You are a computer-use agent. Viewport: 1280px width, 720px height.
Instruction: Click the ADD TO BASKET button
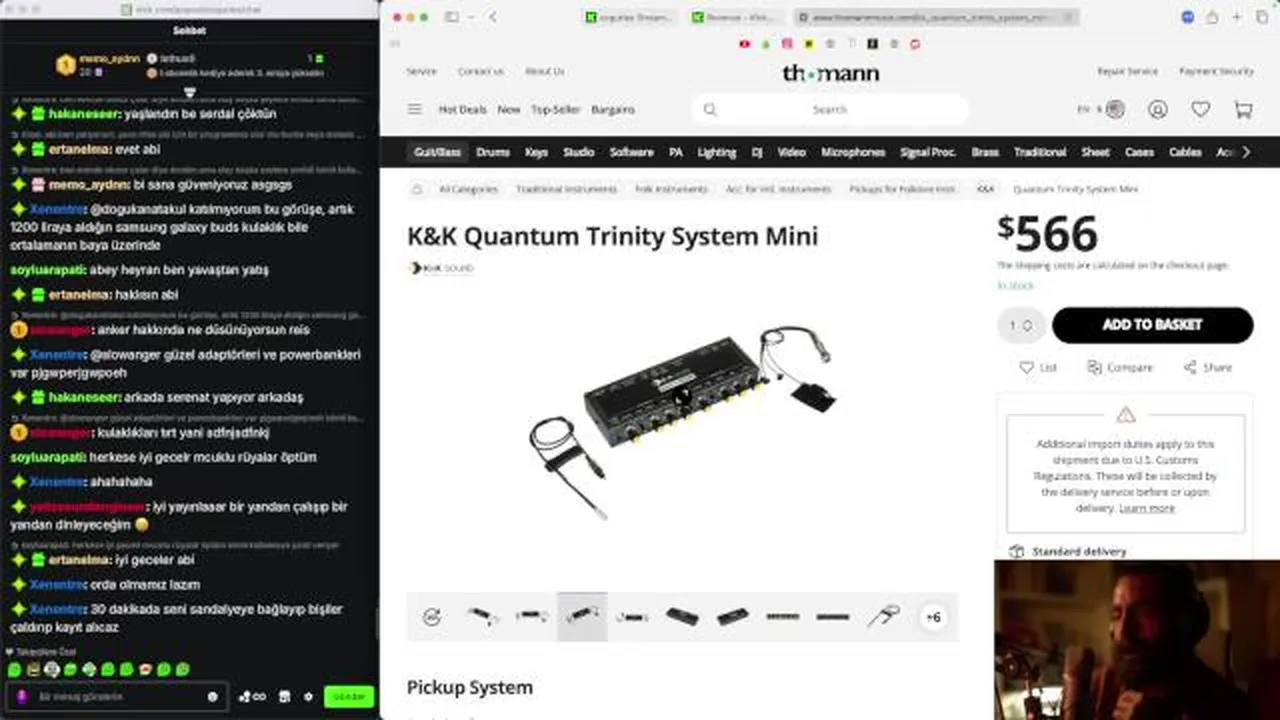1152,325
